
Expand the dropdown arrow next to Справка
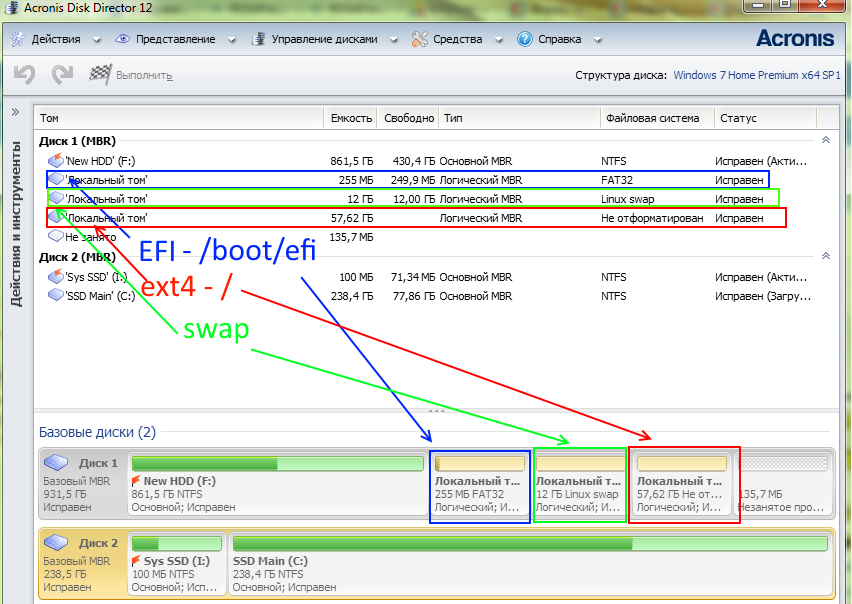tap(598, 40)
